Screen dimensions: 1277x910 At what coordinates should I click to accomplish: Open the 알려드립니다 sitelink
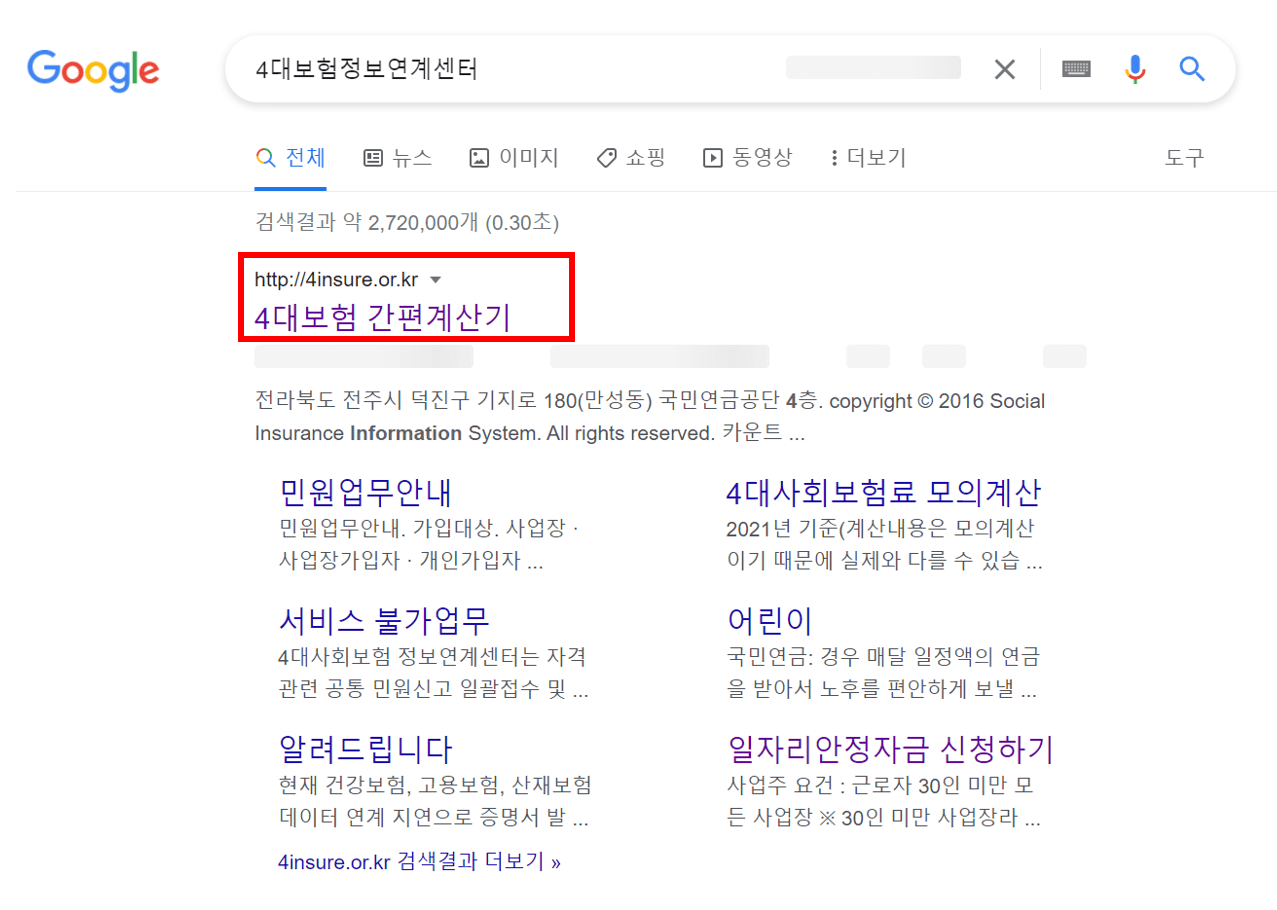(x=366, y=749)
